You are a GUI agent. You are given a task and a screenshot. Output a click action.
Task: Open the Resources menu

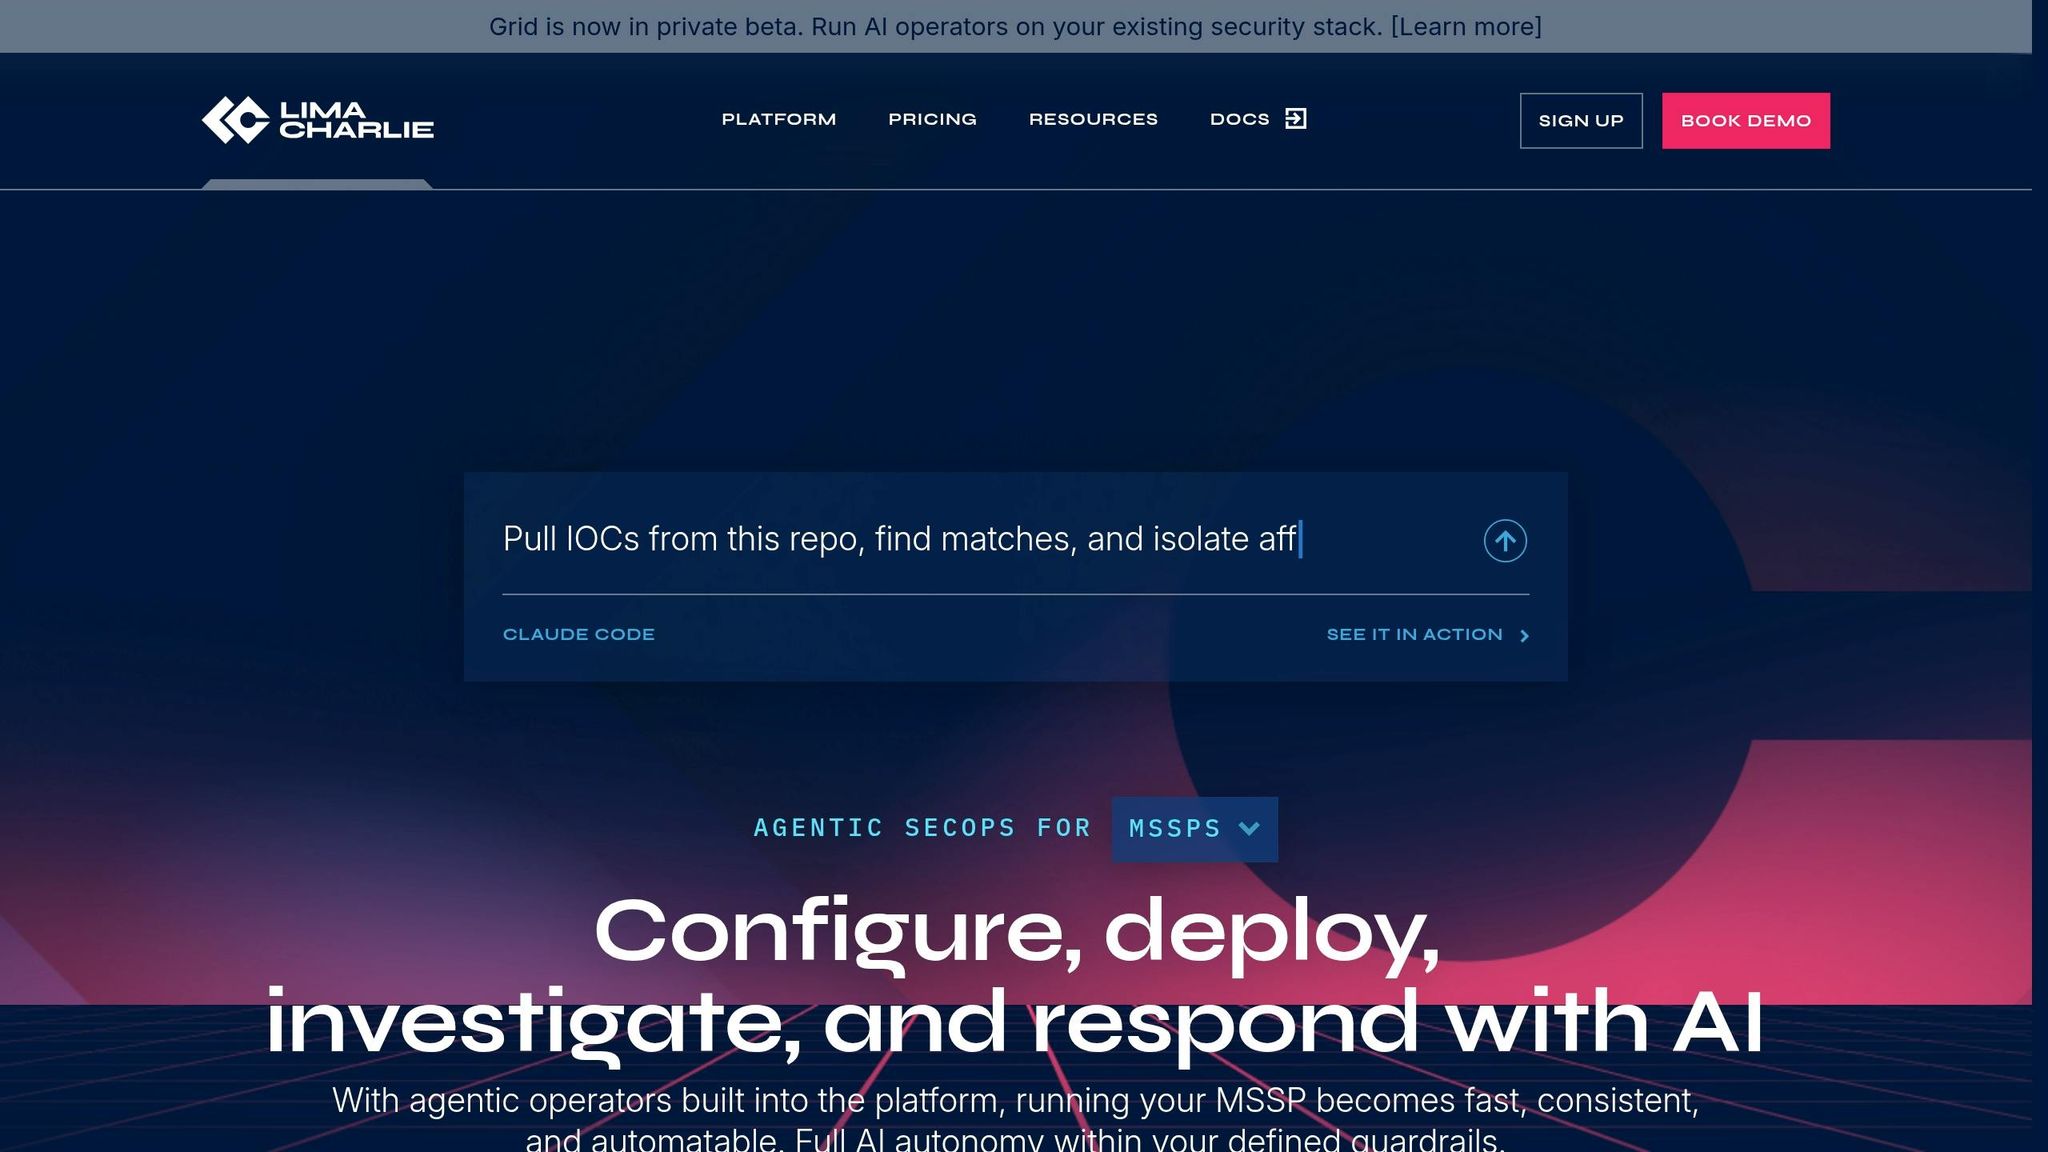coord(1093,119)
